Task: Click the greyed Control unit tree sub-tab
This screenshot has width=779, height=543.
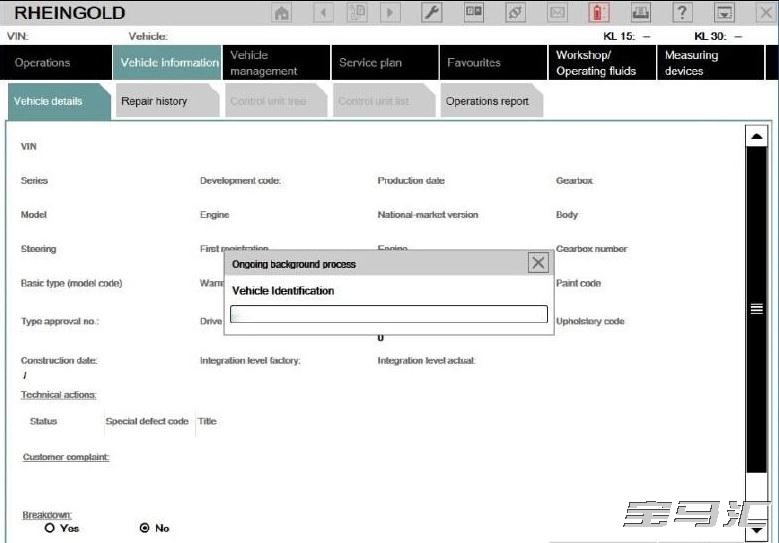Action: tap(276, 101)
